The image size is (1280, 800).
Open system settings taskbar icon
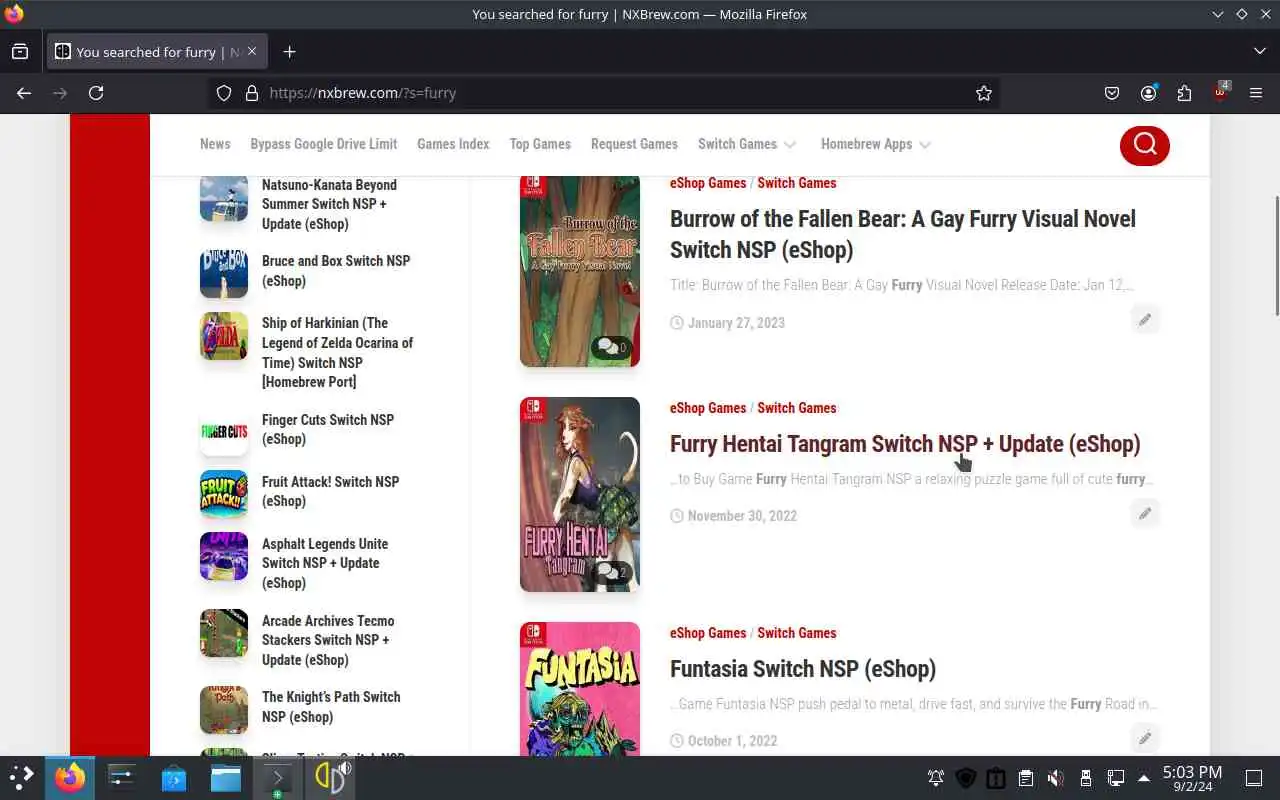click(x=122, y=777)
